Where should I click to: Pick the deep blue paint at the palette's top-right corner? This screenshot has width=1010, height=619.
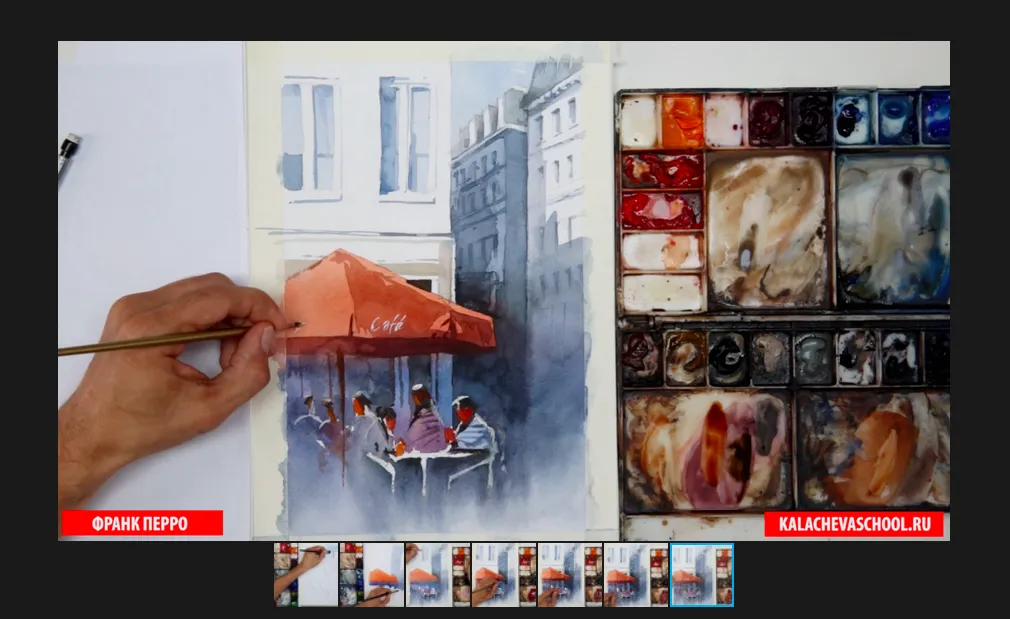(936, 117)
